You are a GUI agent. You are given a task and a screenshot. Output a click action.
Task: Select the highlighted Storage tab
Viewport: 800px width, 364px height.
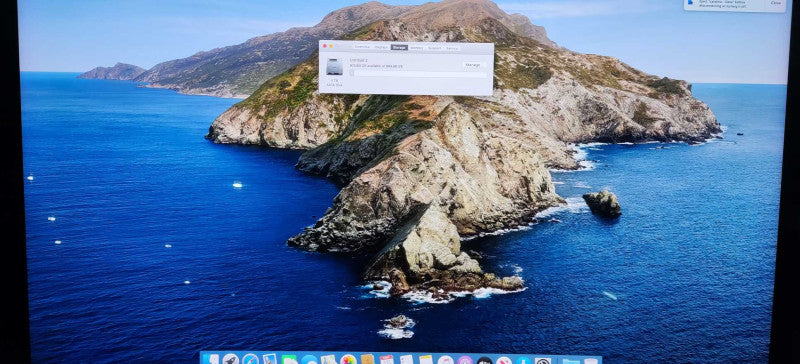click(399, 47)
